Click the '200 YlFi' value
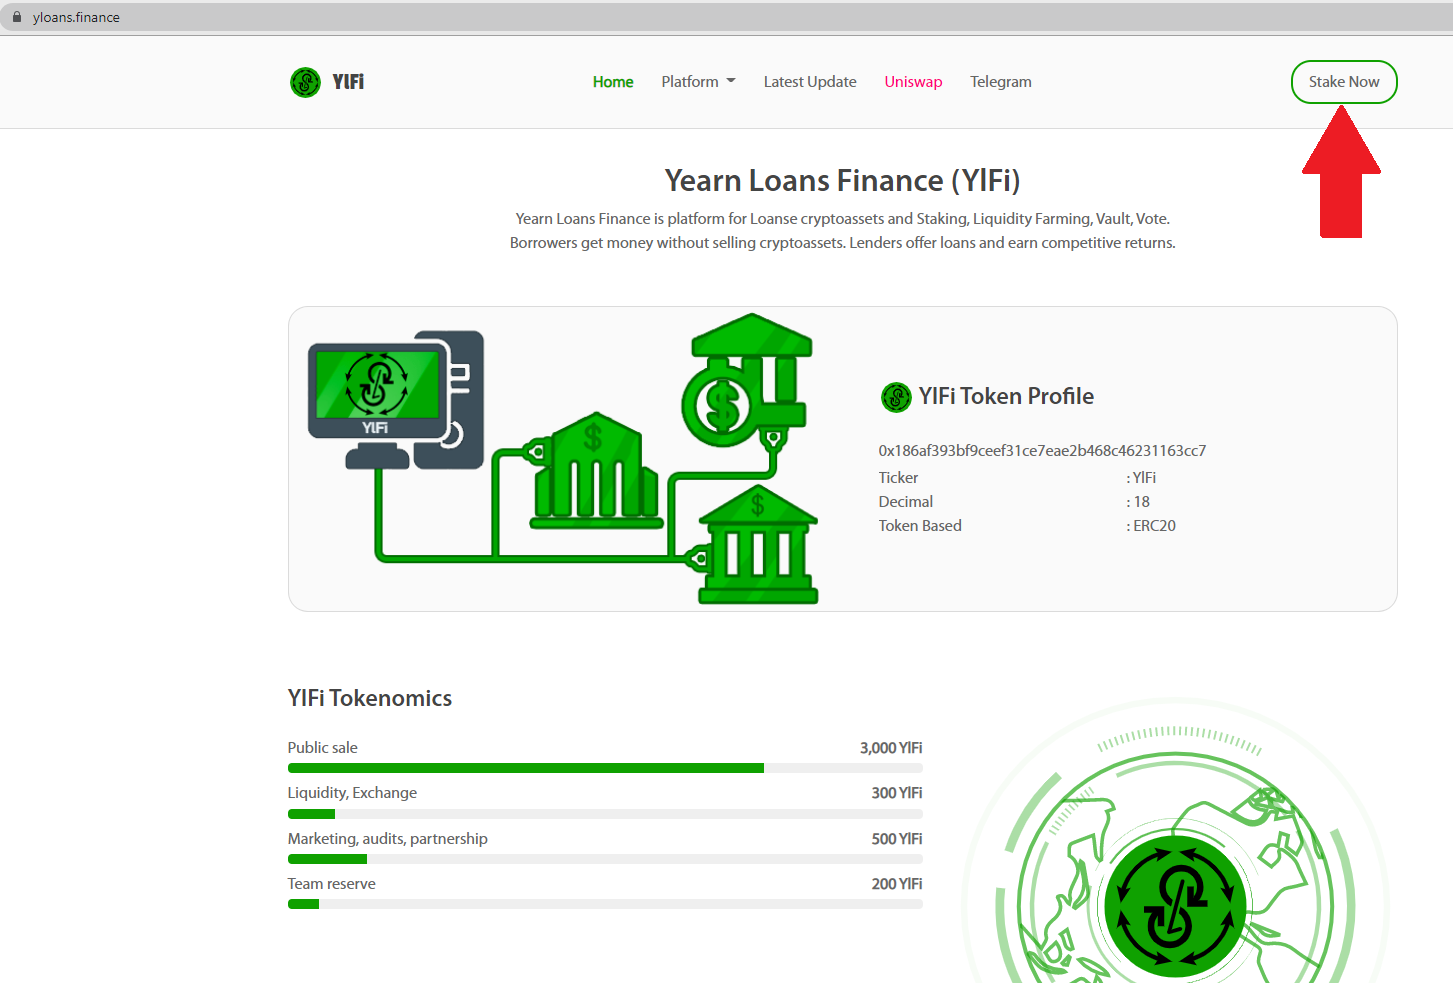This screenshot has width=1453, height=983. (897, 884)
